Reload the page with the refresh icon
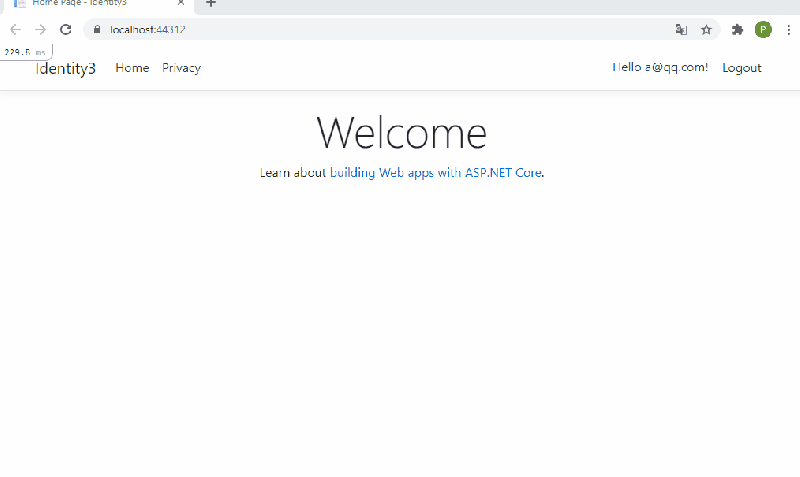 click(x=65, y=30)
